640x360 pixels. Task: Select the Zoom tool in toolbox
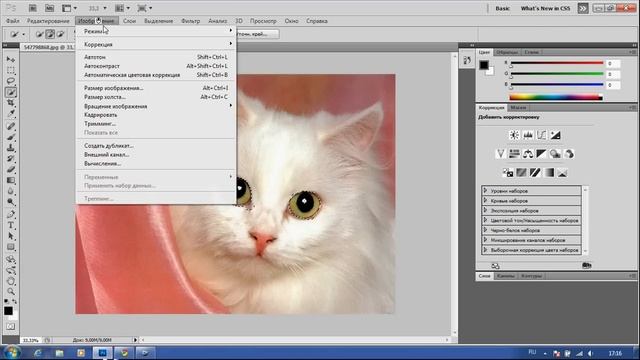[11, 291]
